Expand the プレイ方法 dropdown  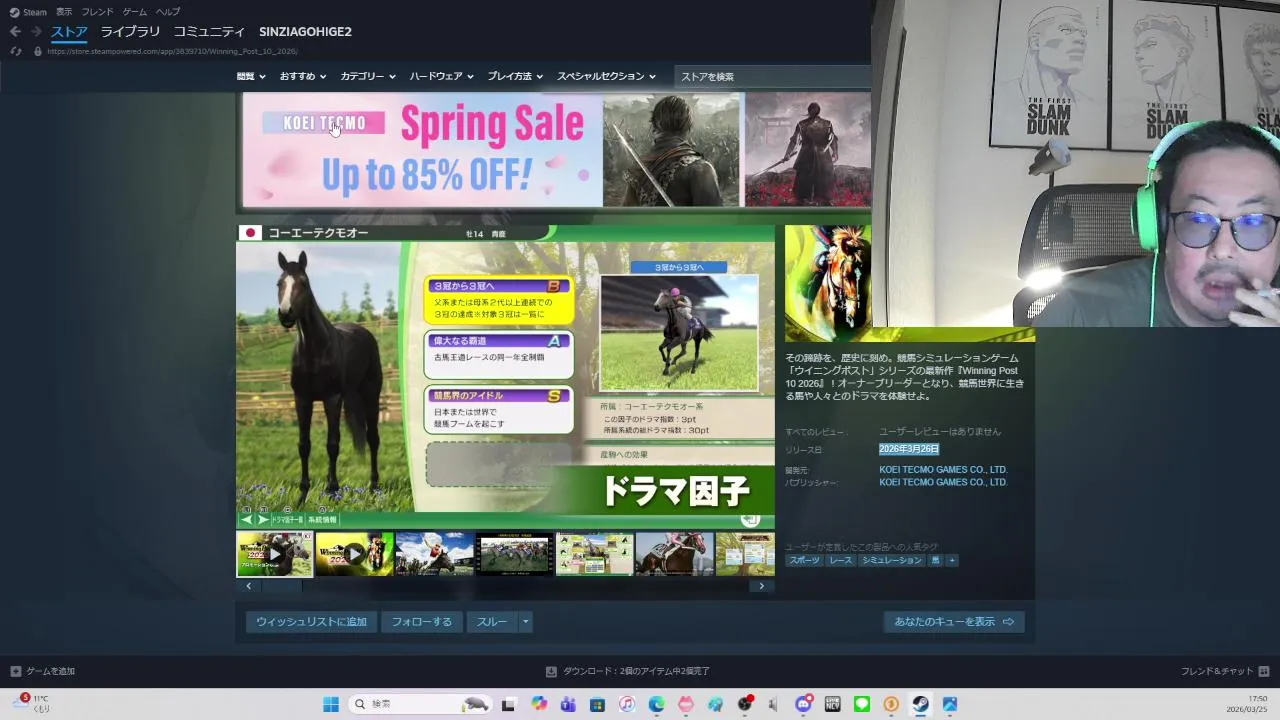515,76
